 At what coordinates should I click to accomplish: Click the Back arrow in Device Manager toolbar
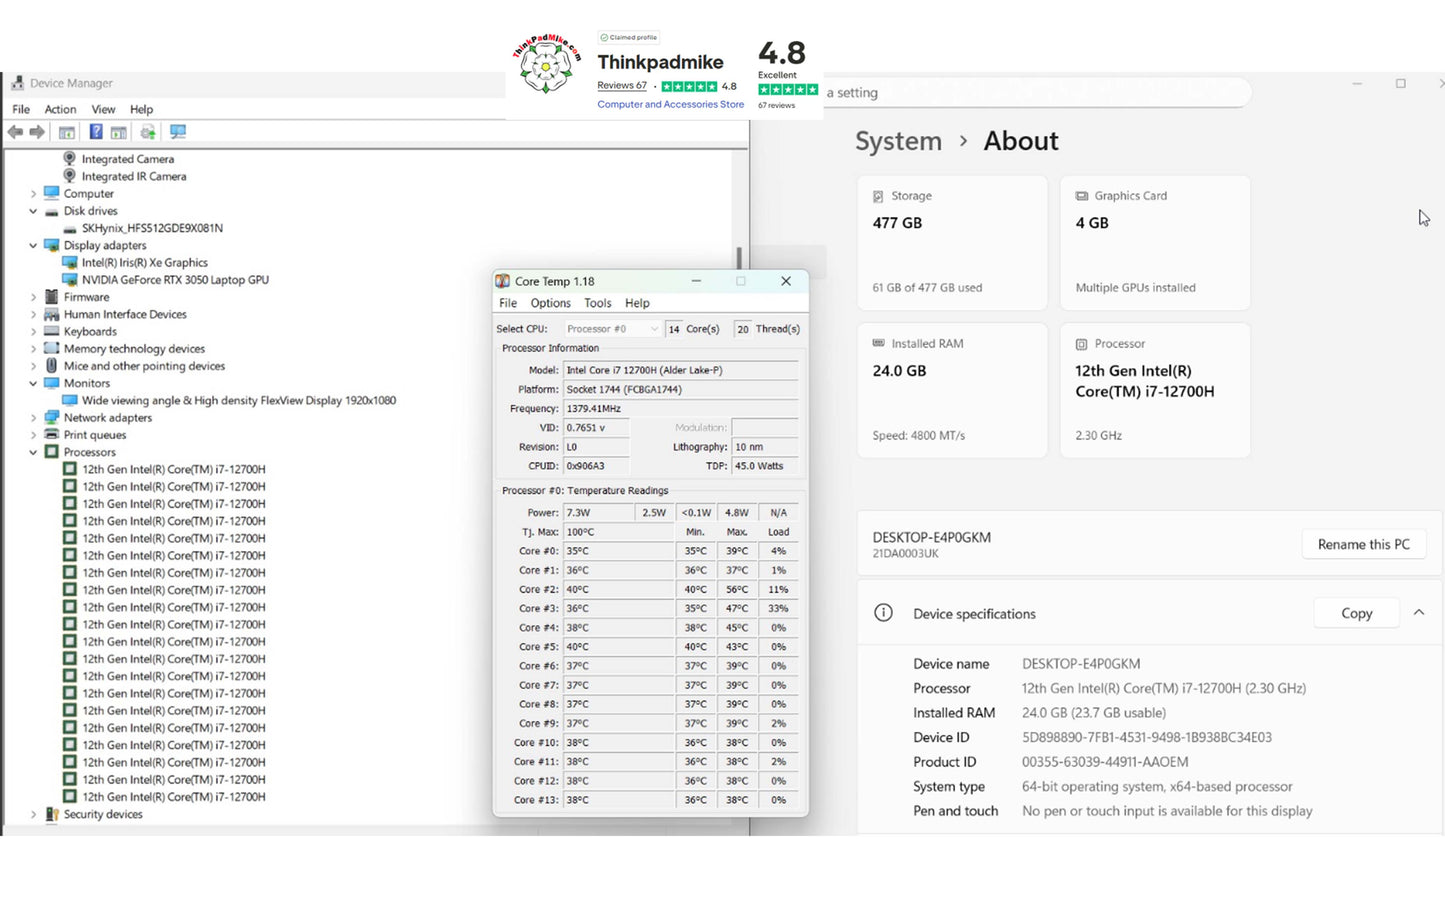[15, 132]
